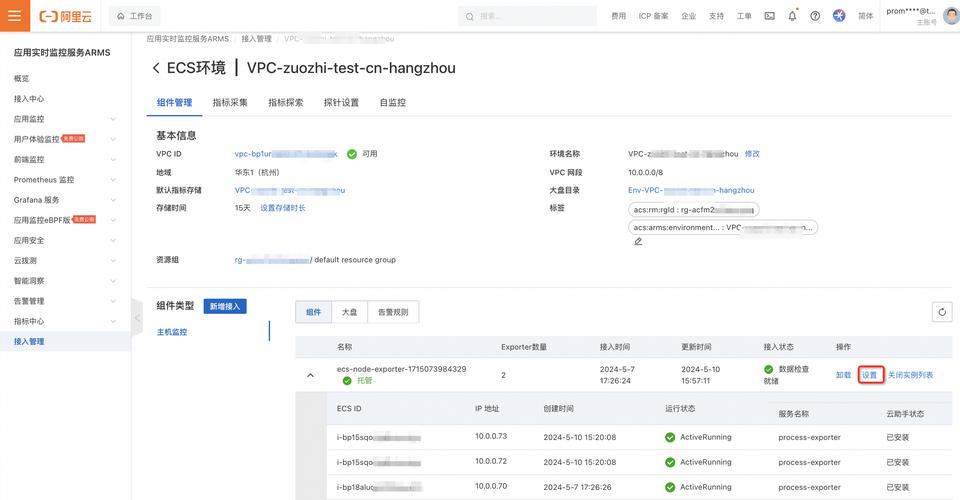Screen dimensions: 960x500
Task: Open the 工单 menu
Action: [x=744, y=17]
